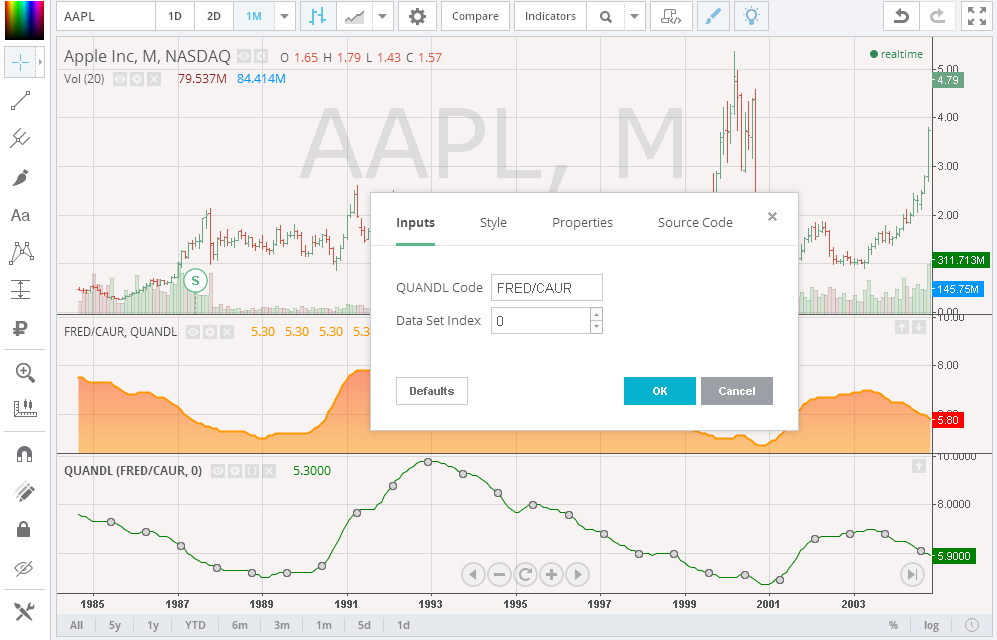The image size is (997, 640).
Task: Toggle Vol (20) indicator visibility eye
Action: (x=120, y=79)
